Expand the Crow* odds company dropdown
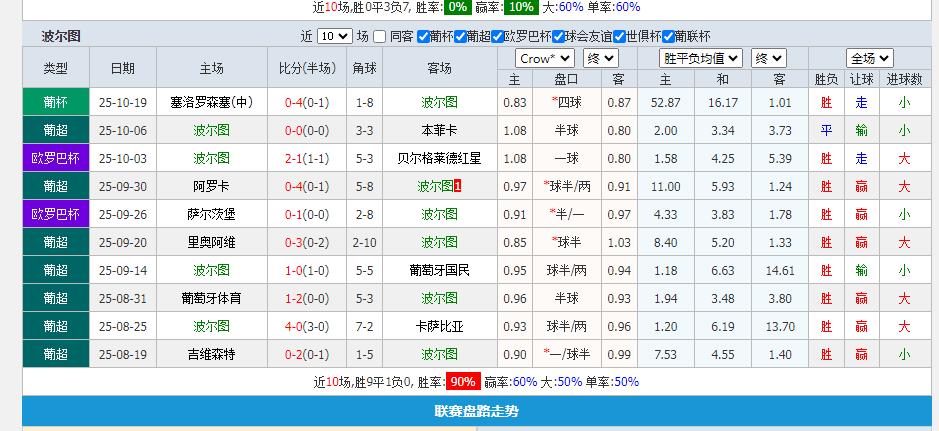The image size is (939, 431). tap(545, 58)
